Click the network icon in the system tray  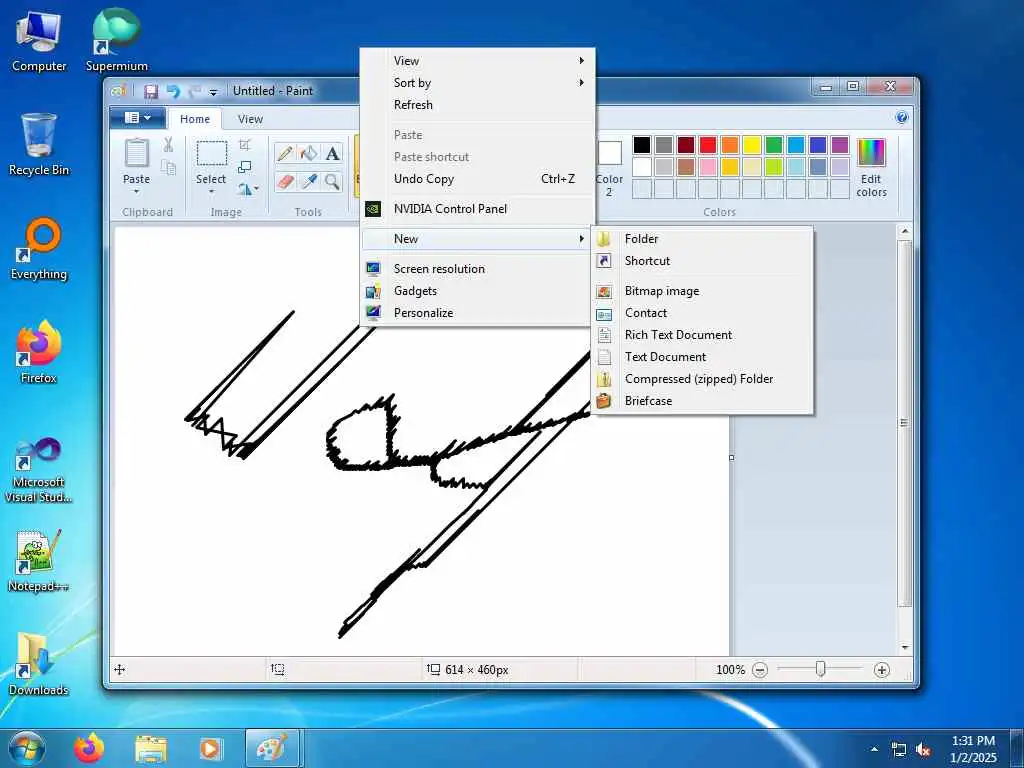(x=899, y=750)
